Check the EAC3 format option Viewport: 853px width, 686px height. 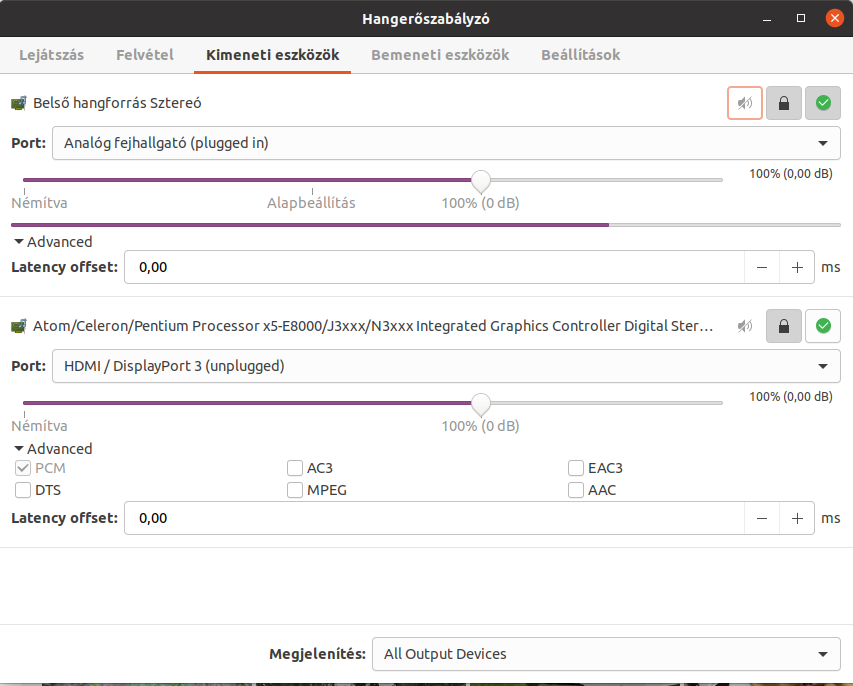576,468
